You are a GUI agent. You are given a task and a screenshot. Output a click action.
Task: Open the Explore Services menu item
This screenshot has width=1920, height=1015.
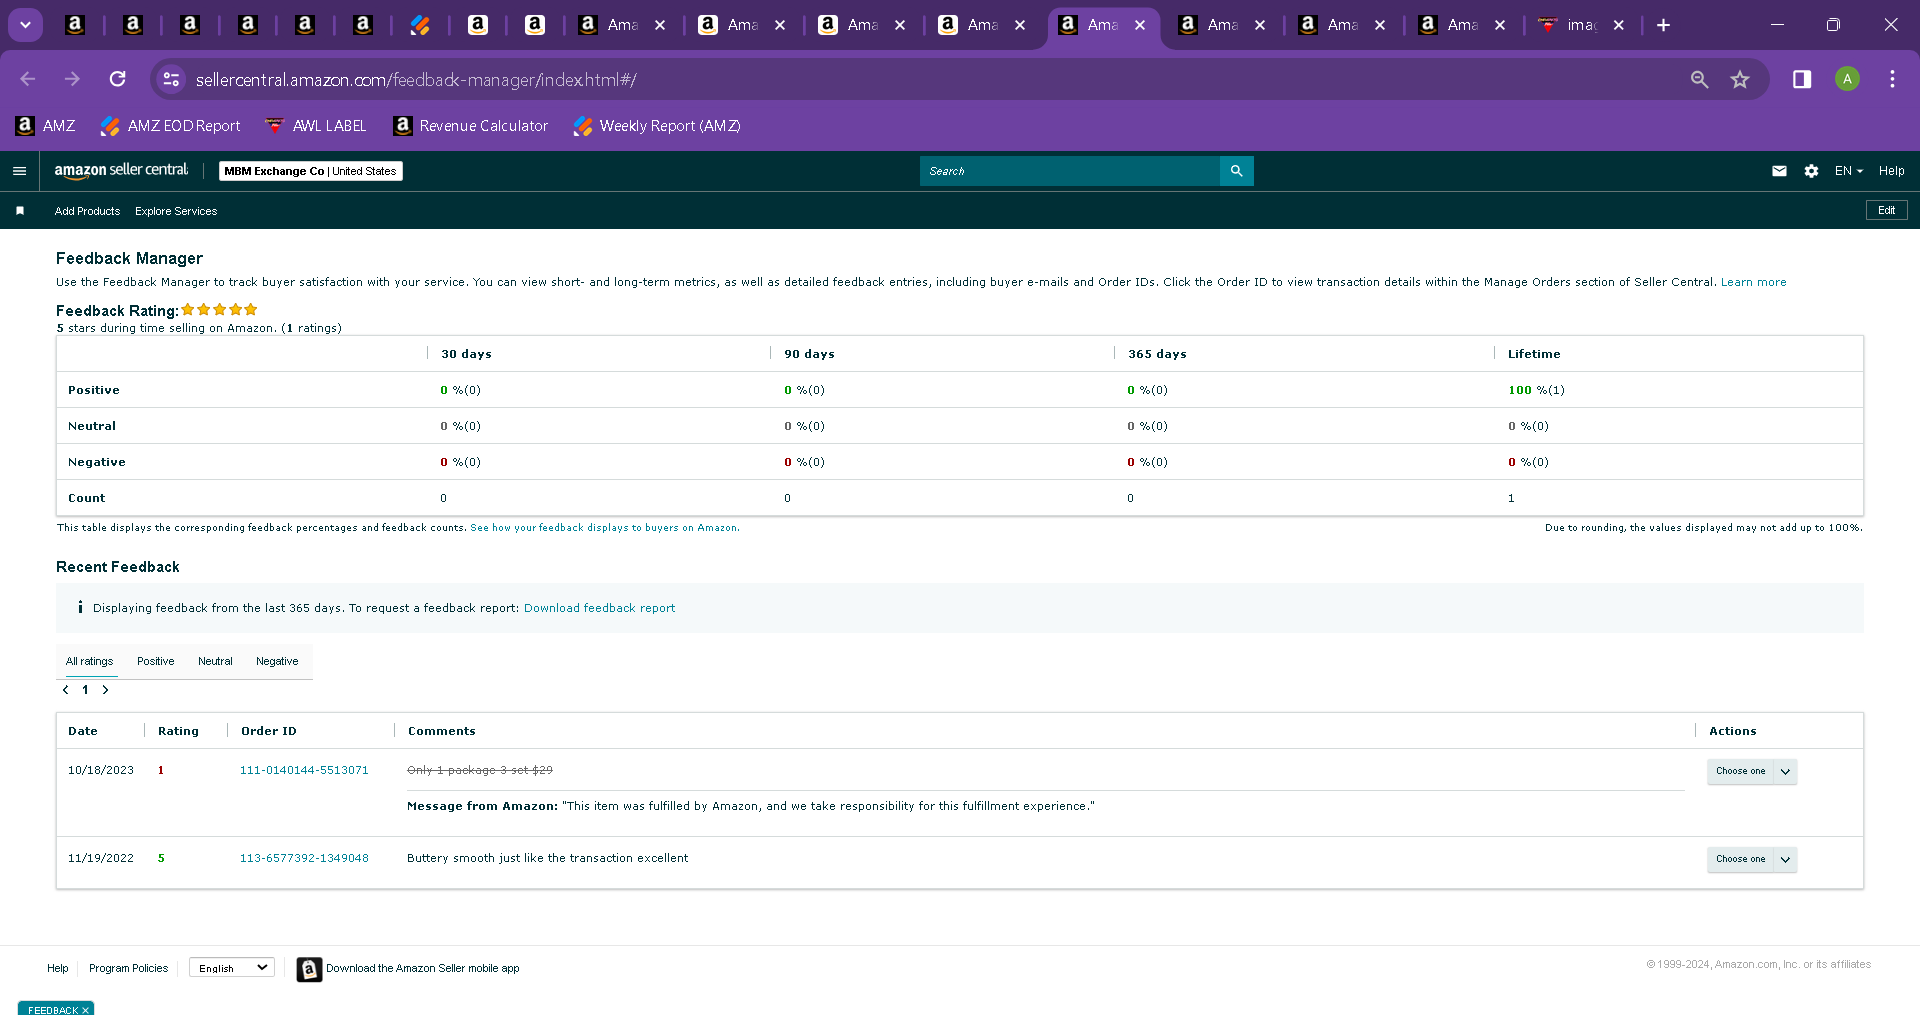[x=176, y=211]
